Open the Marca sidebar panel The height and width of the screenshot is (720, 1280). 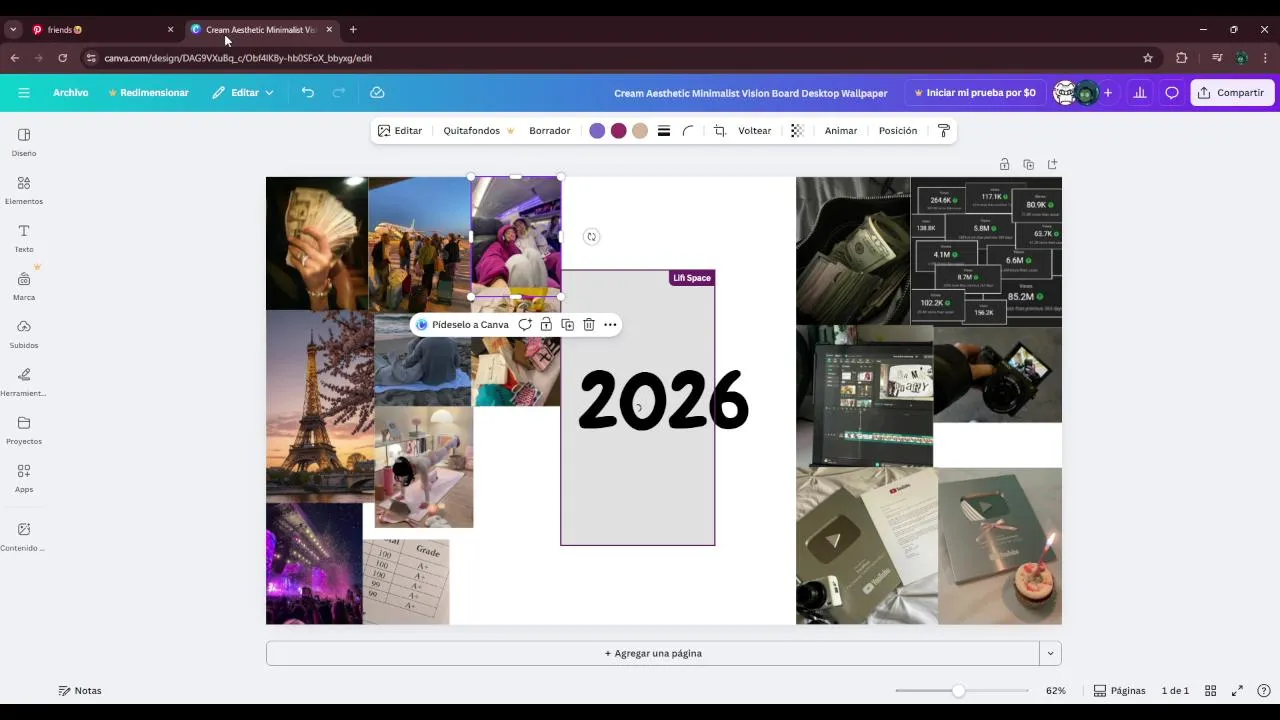(x=24, y=286)
